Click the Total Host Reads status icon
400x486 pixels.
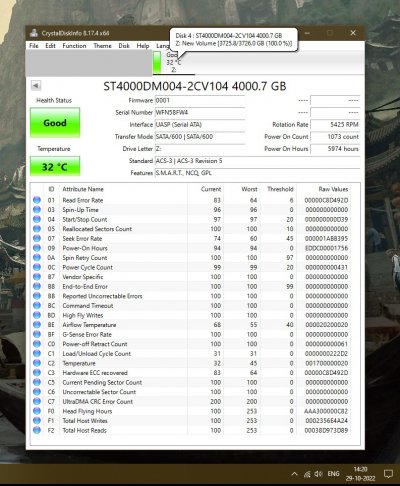[x=37, y=430]
